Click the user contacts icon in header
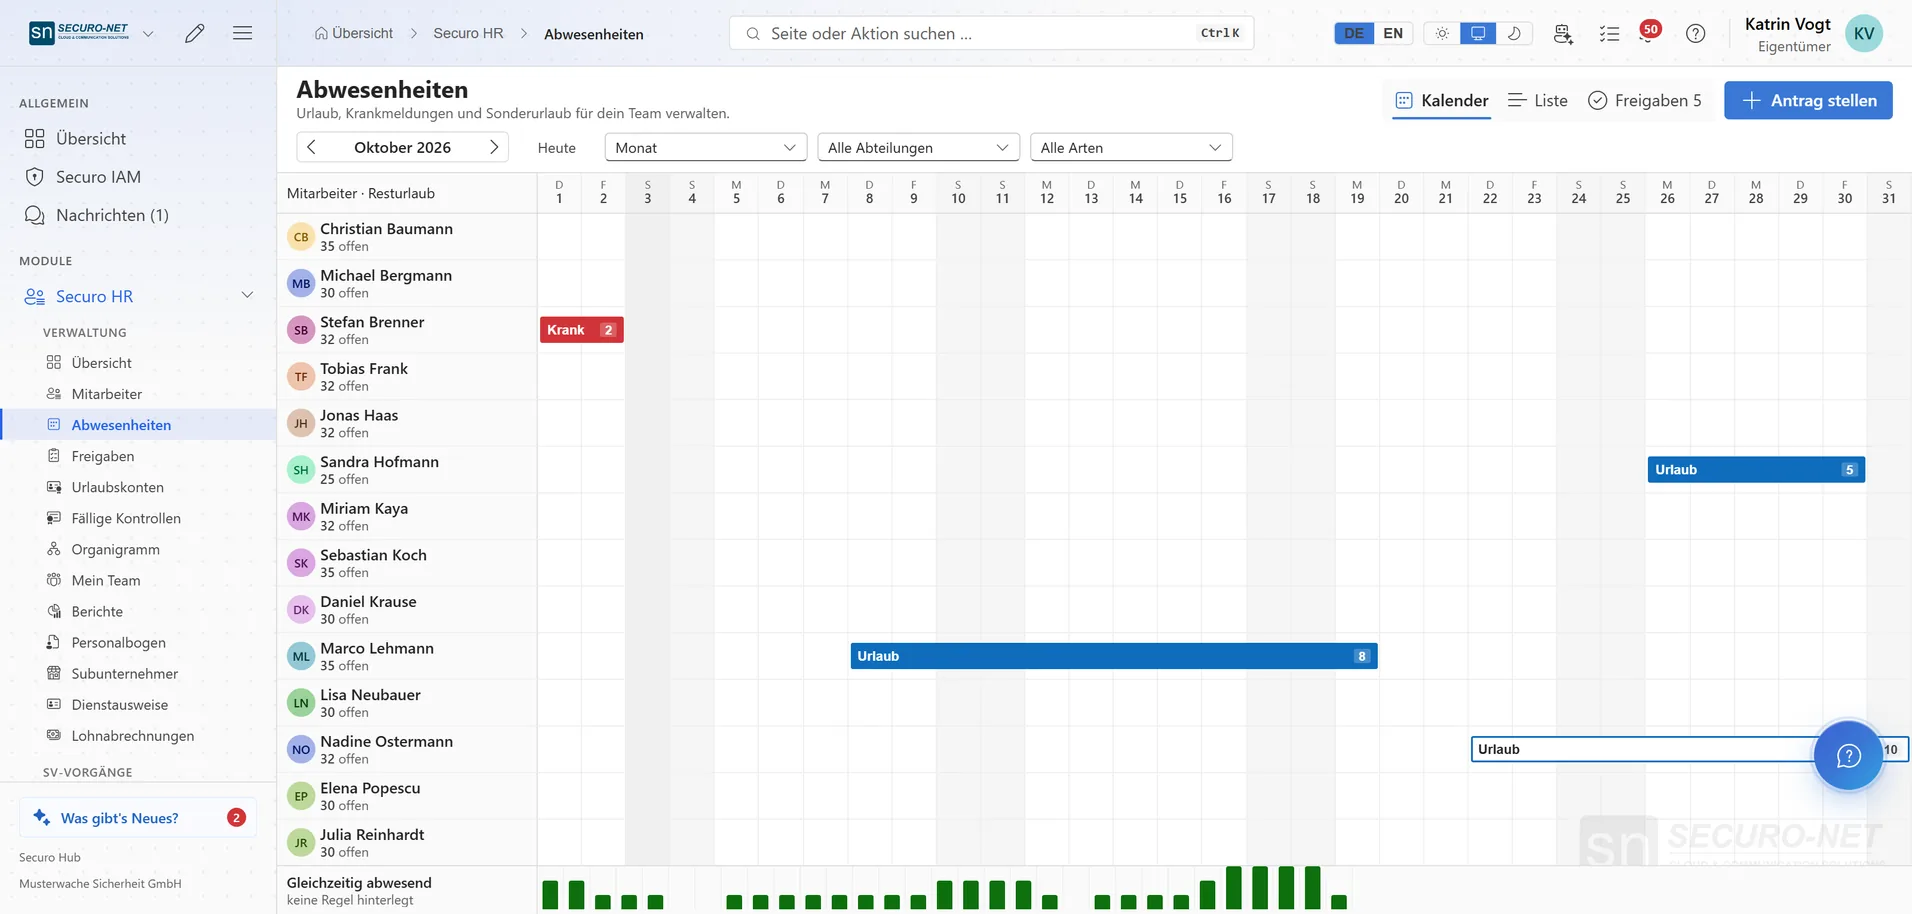The height and width of the screenshot is (914, 1912). 1563,33
